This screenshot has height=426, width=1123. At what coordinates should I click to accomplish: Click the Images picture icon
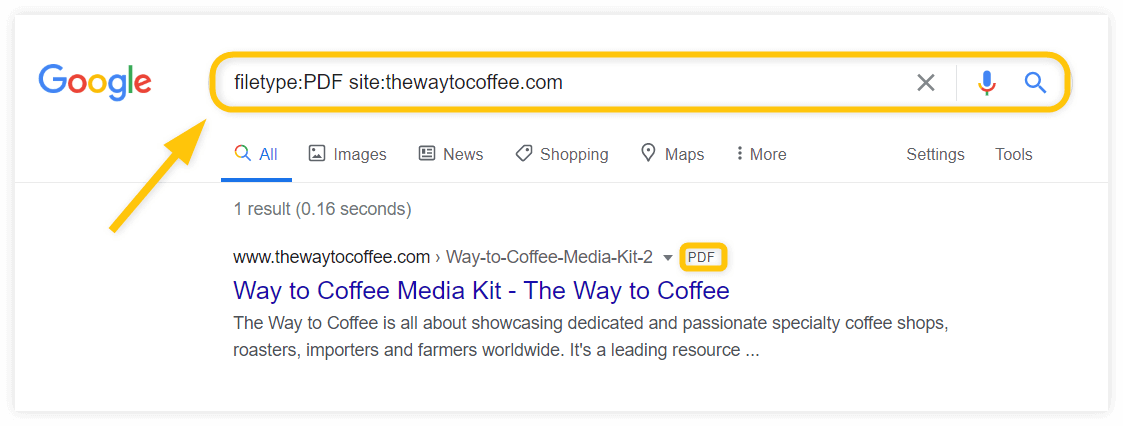click(317, 153)
